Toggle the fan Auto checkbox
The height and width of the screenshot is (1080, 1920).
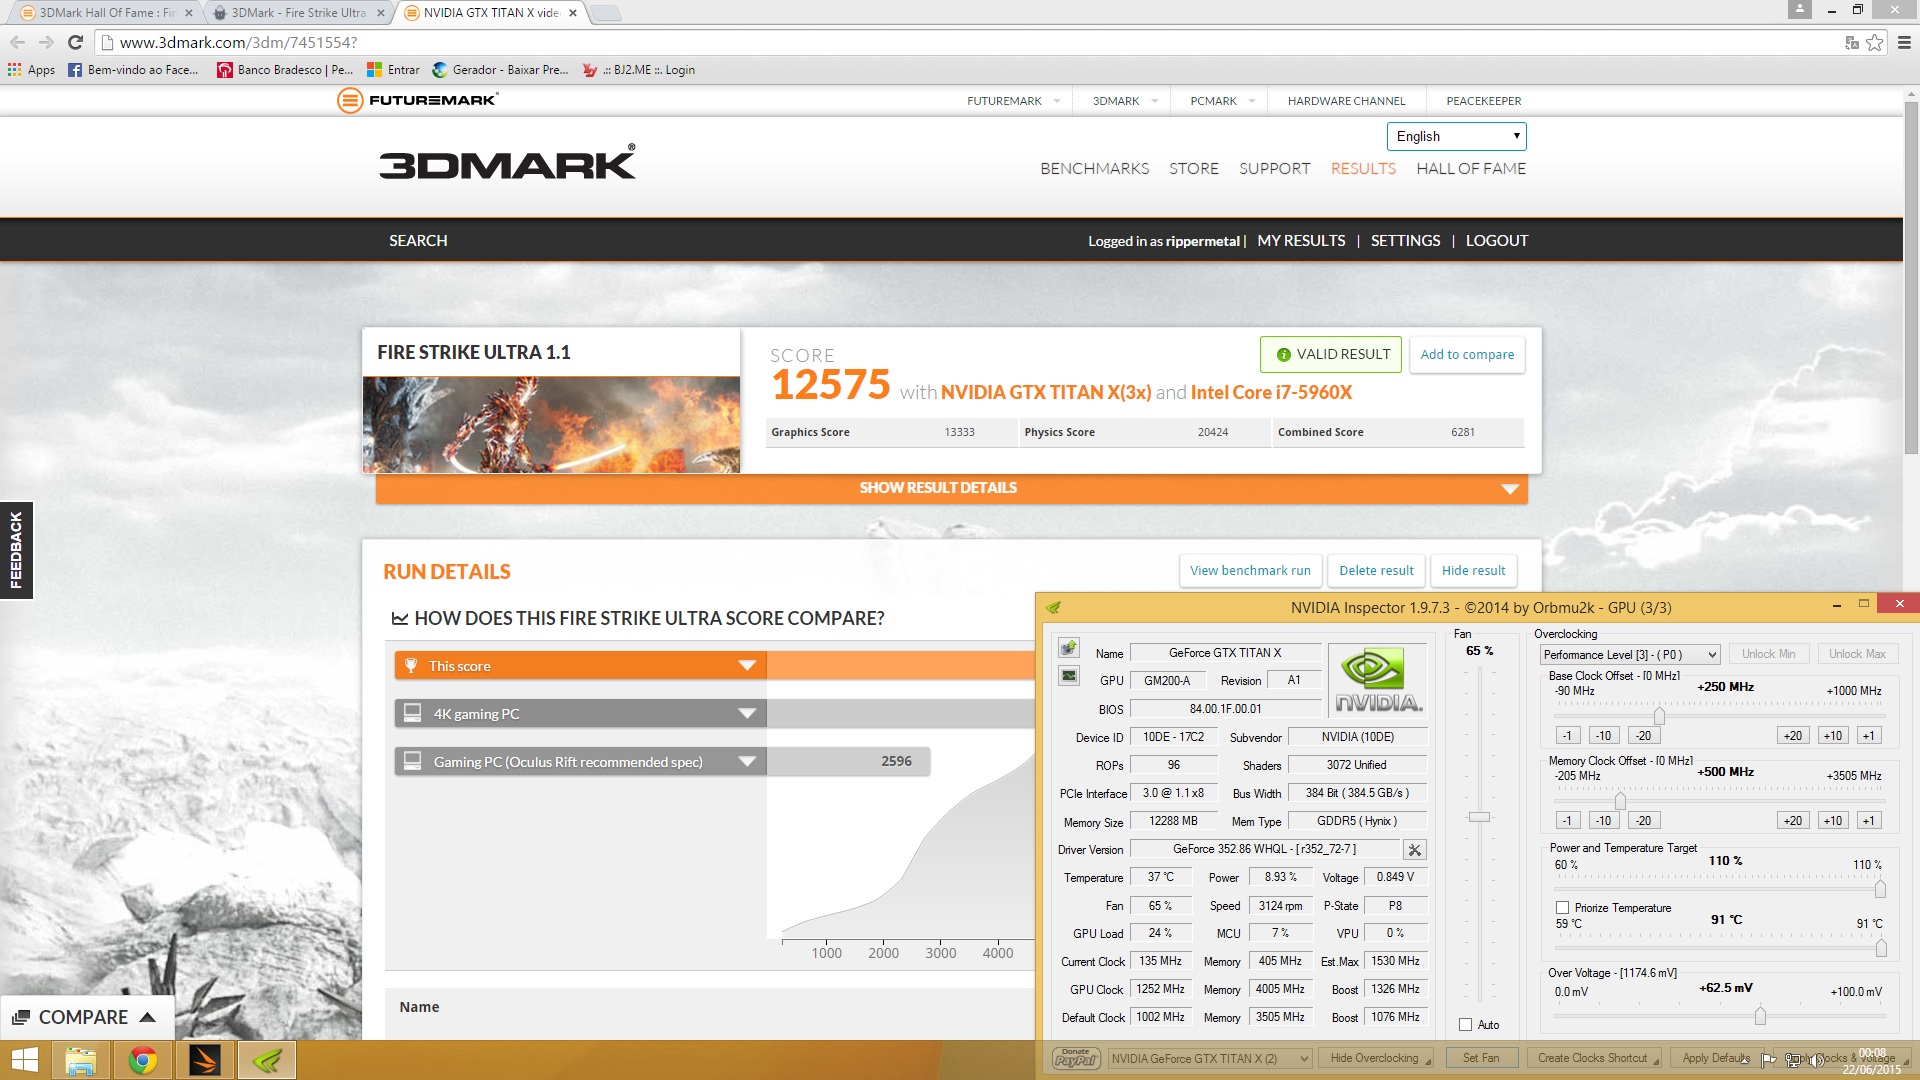pyautogui.click(x=1465, y=1025)
